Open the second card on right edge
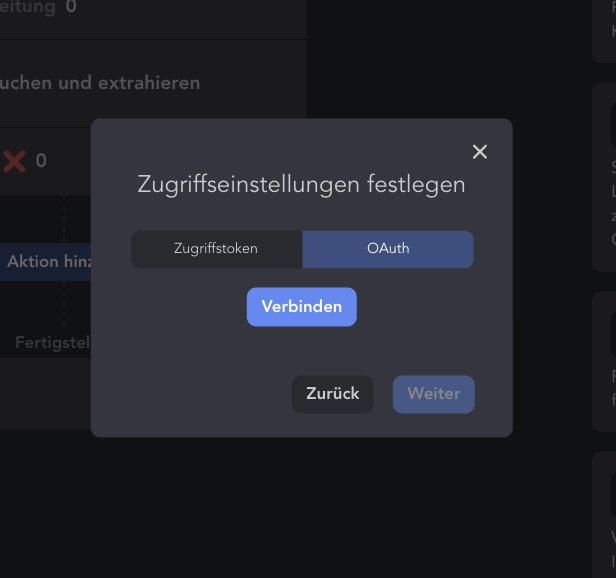This screenshot has width=616, height=578. [604, 177]
